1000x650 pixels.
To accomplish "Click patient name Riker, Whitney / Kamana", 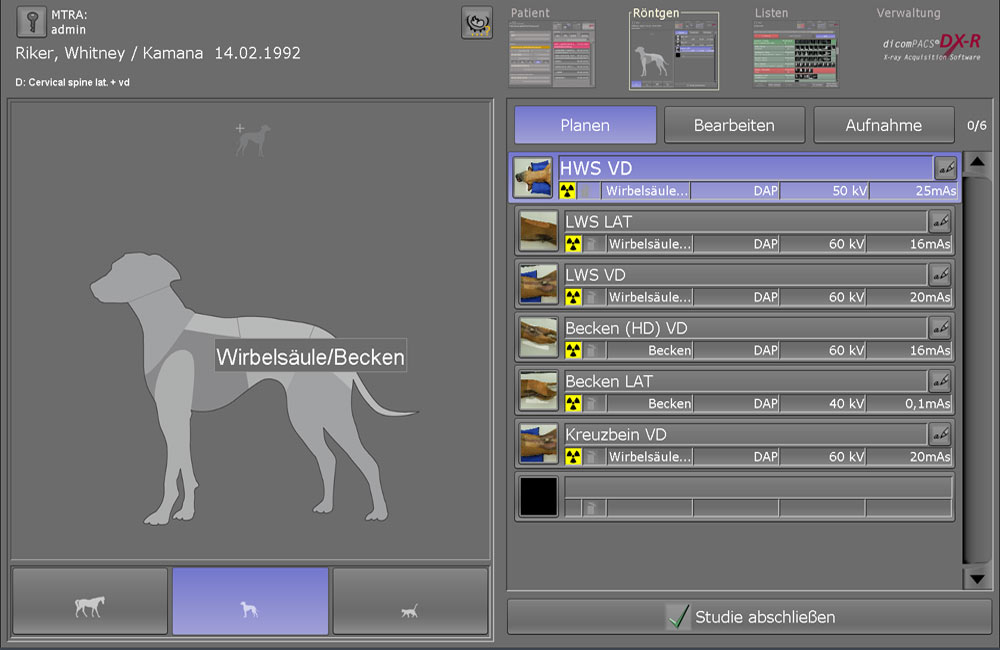I will 109,53.
